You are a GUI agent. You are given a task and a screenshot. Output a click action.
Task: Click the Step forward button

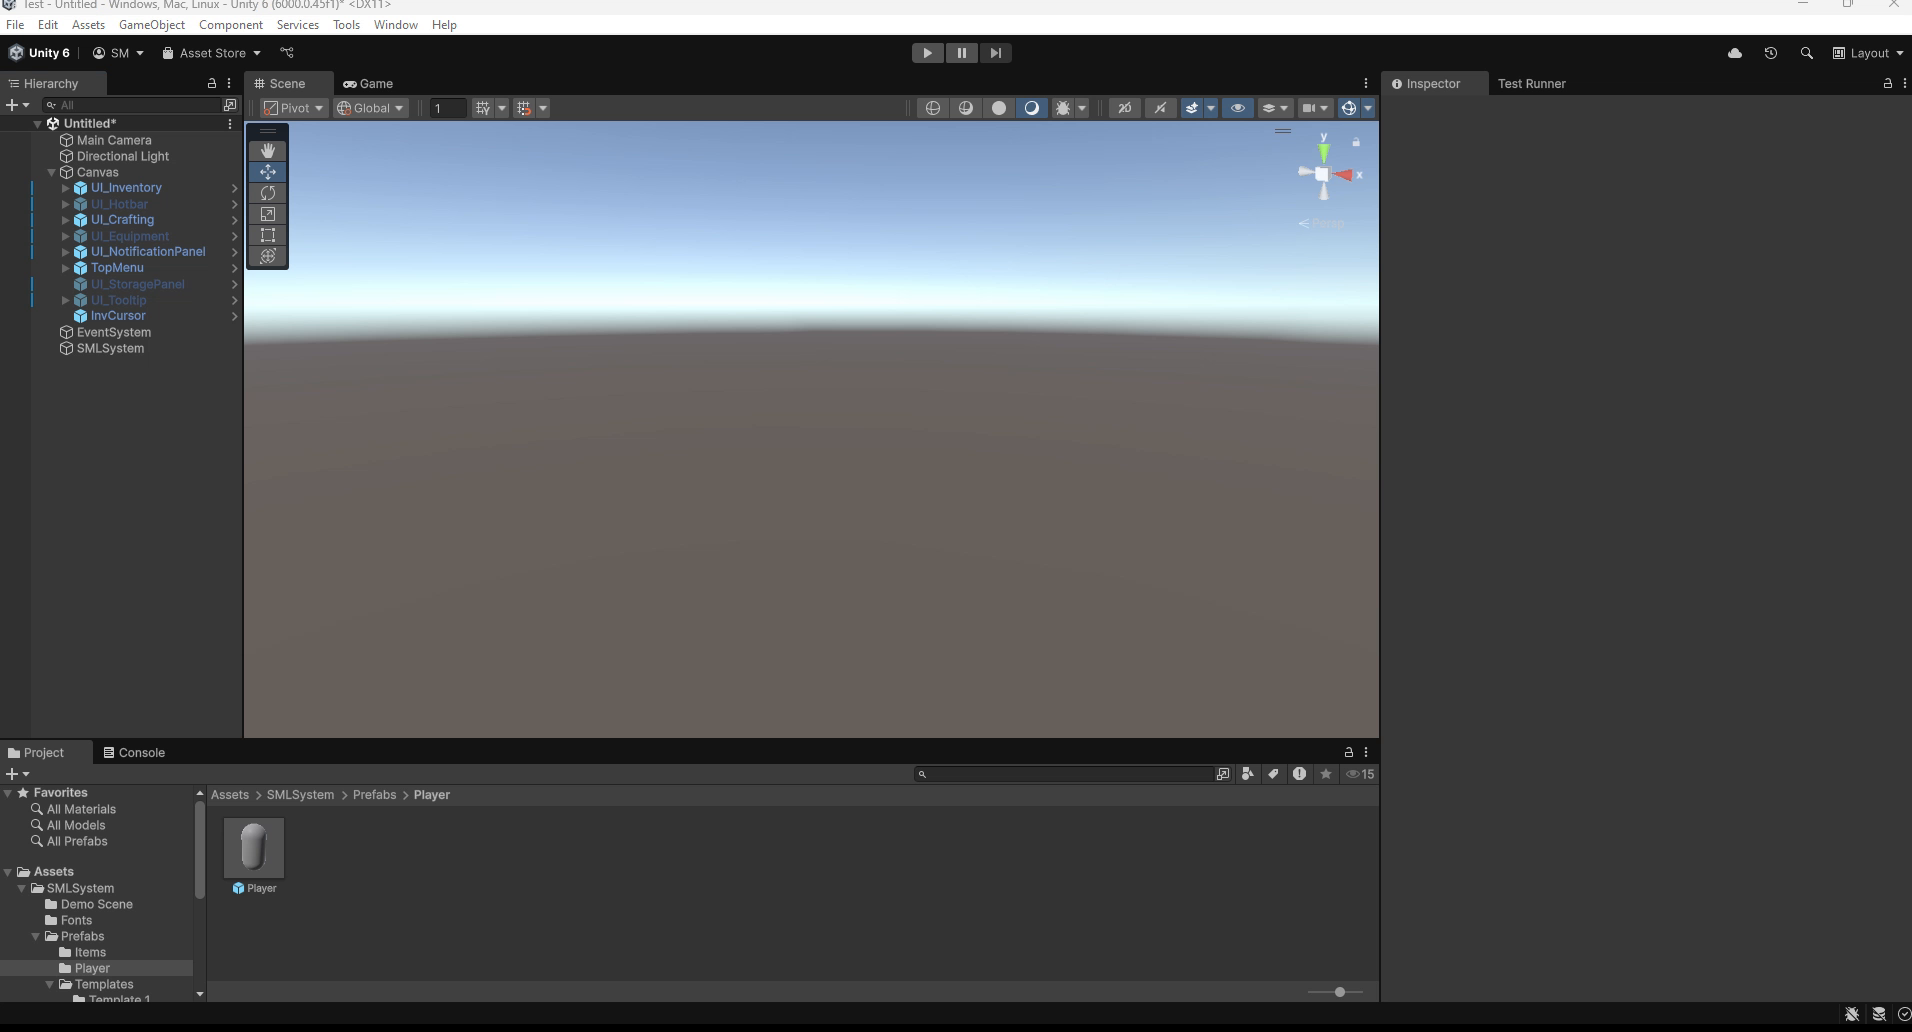pyautogui.click(x=995, y=53)
